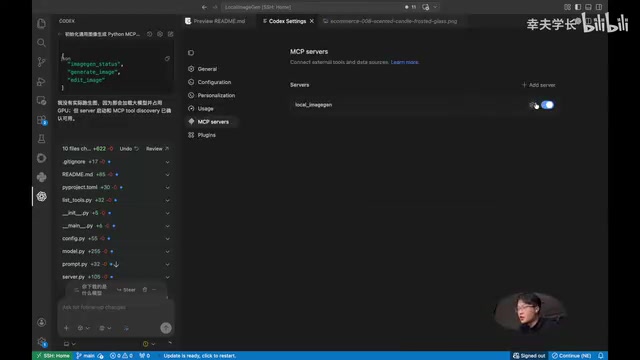Open SSH: Home remote indicator

click(53, 356)
